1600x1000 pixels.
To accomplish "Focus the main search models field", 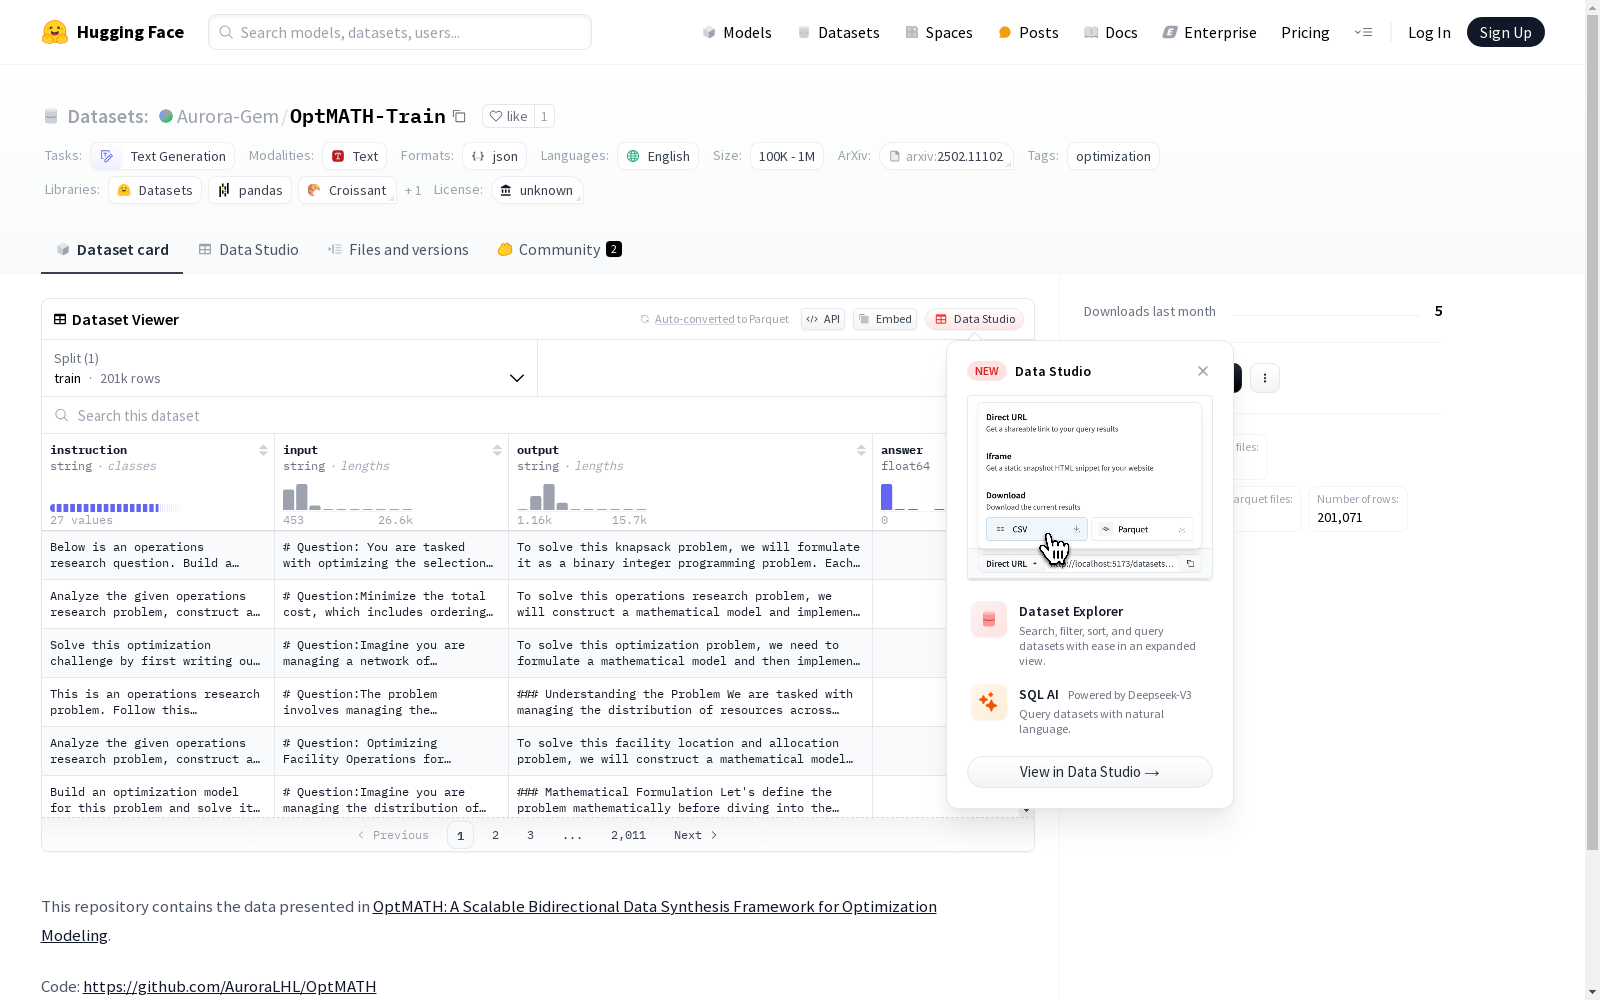I will click(x=400, y=32).
